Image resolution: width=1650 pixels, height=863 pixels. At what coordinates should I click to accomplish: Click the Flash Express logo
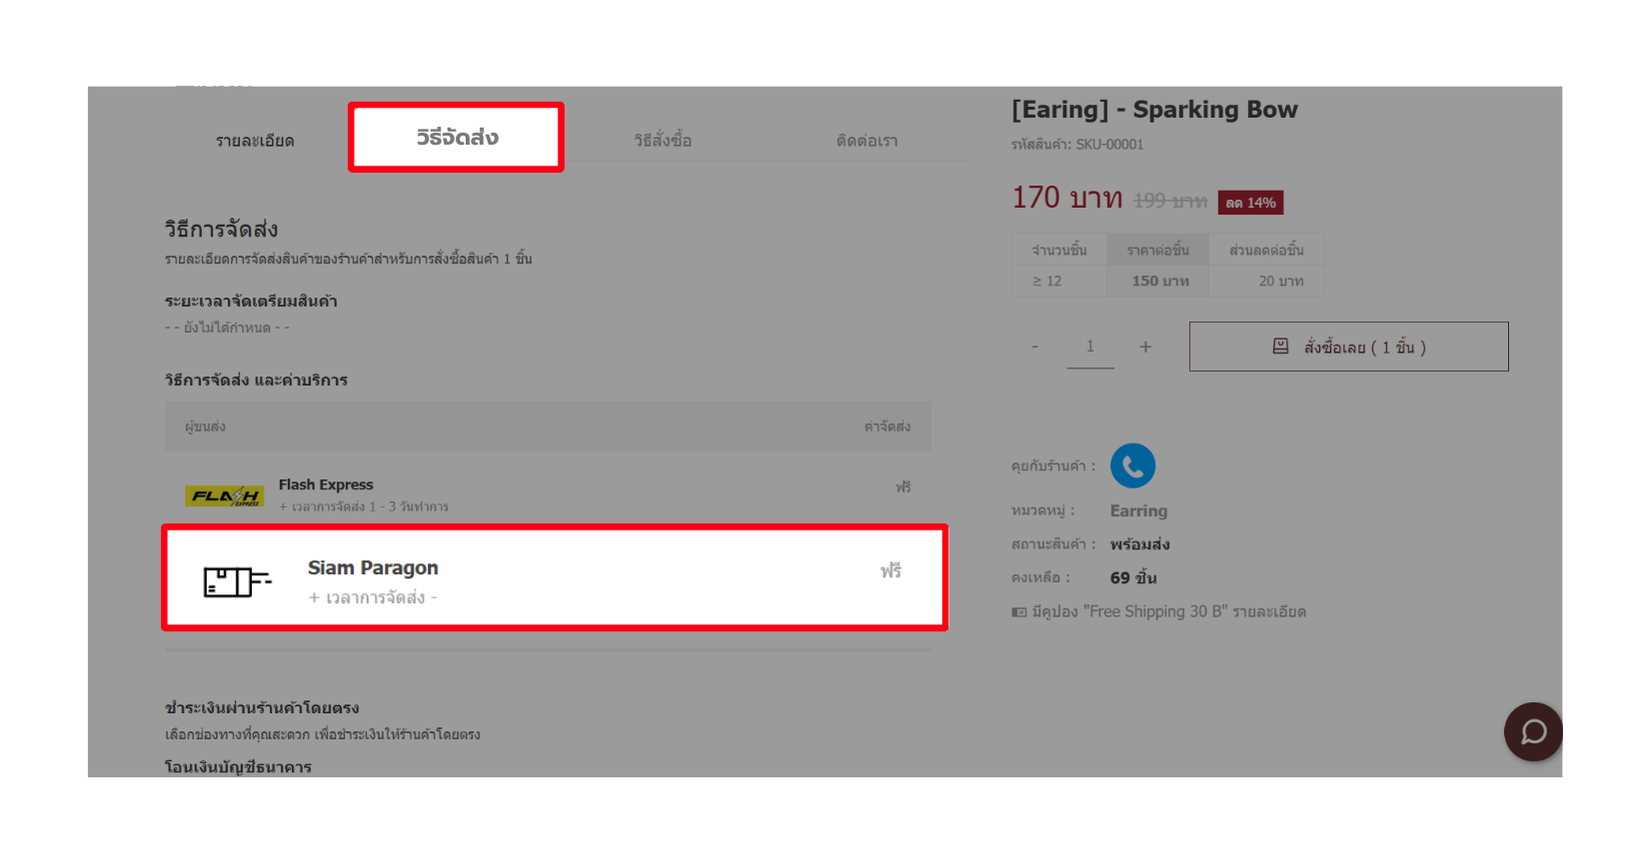pos(224,496)
